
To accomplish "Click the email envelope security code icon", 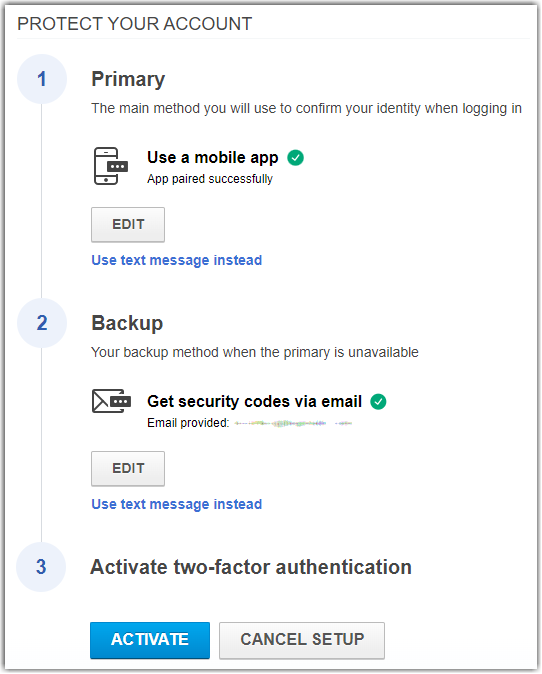I will pos(111,401).
